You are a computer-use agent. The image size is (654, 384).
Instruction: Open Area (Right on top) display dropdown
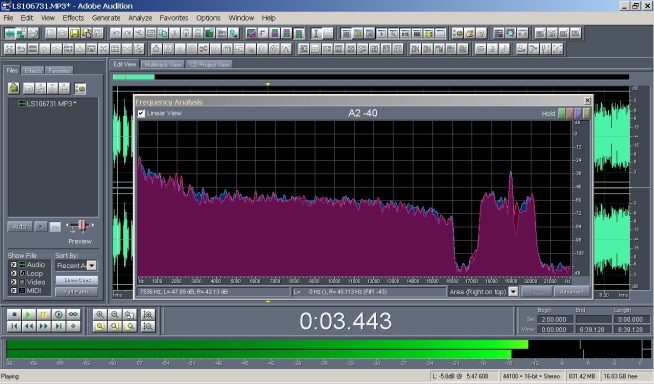tap(513, 292)
